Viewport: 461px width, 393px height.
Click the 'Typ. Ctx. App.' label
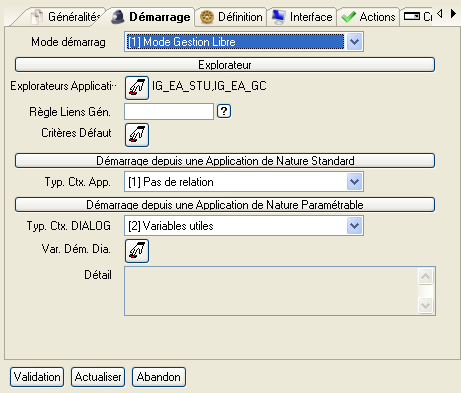click(78, 182)
